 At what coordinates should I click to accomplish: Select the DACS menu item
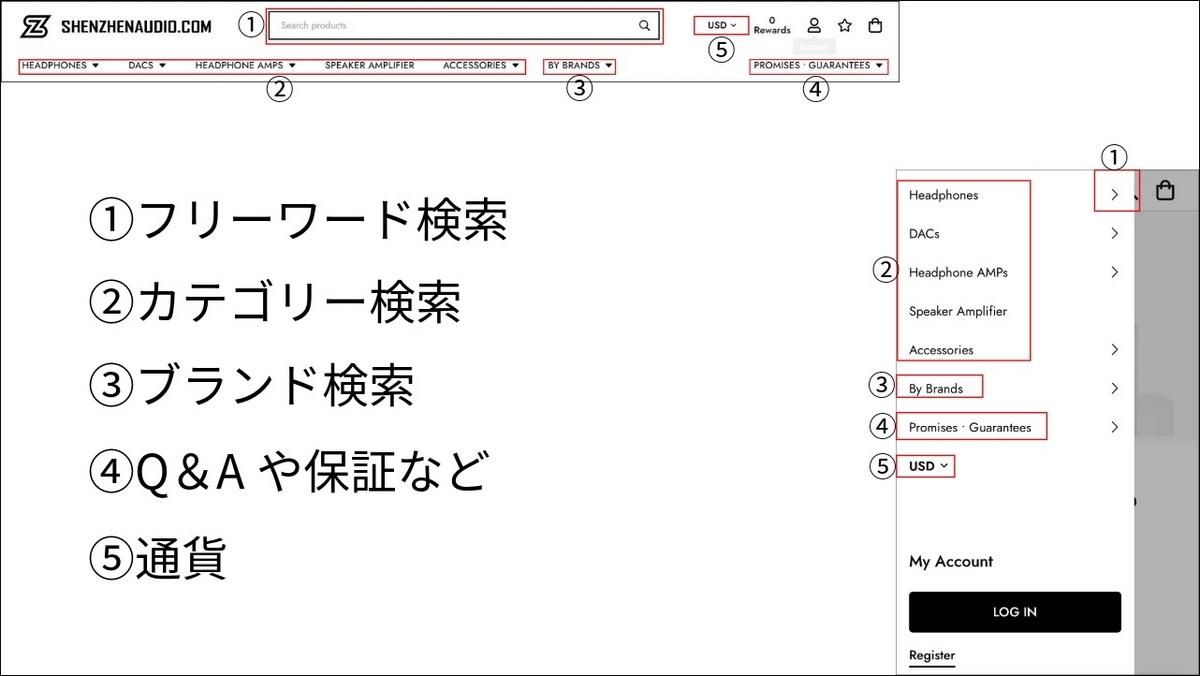coord(146,64)
